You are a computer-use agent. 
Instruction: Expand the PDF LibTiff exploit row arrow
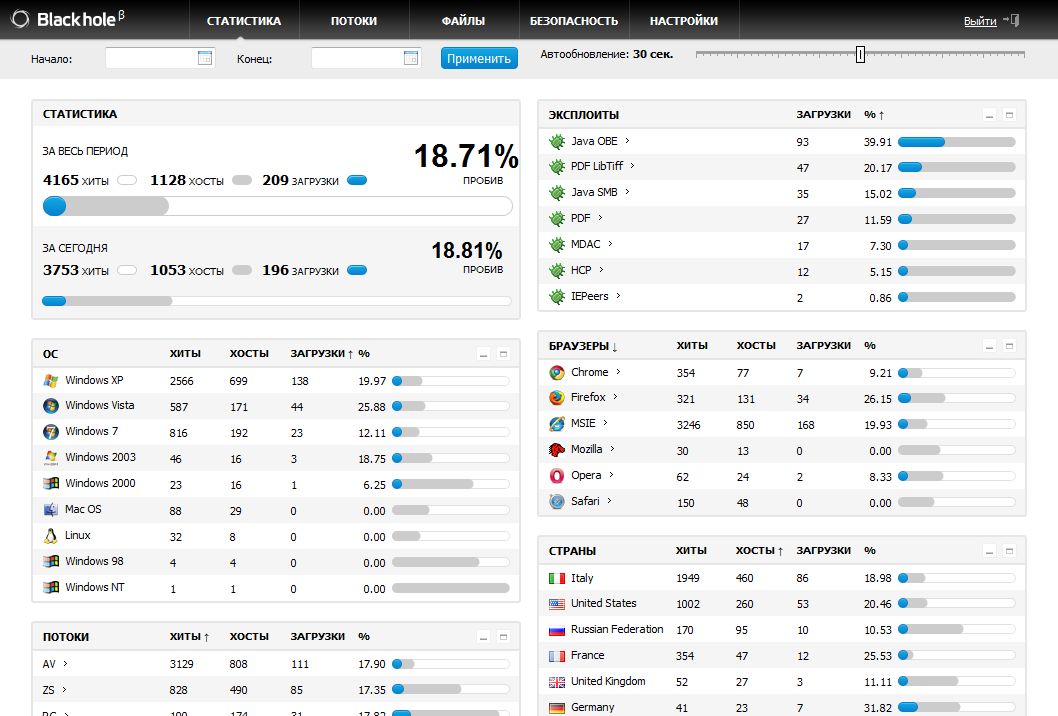(x=633, y=166)
